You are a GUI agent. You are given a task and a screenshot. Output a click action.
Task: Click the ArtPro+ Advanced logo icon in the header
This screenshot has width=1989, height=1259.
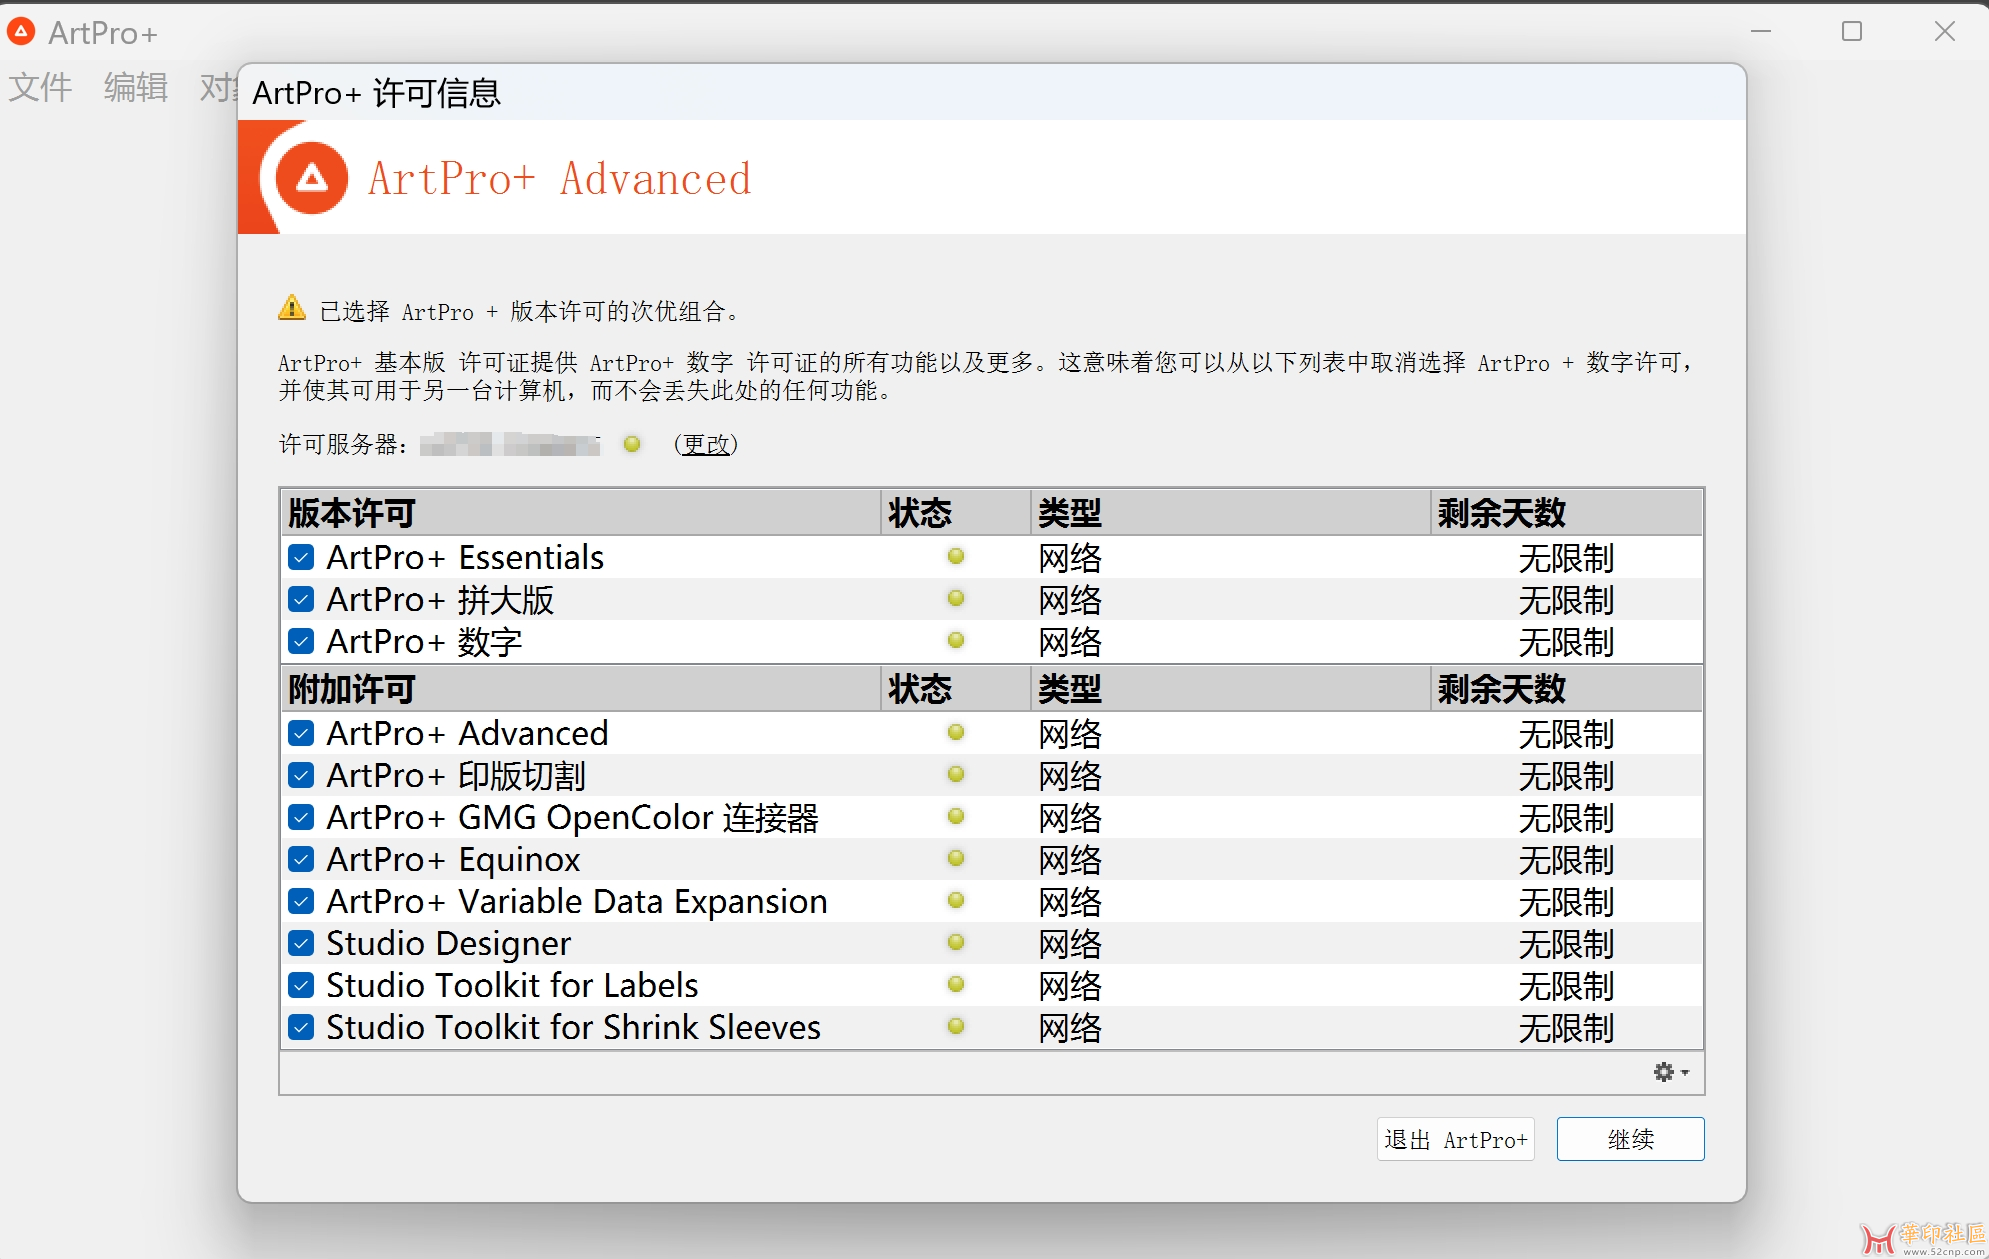point(311,179)
